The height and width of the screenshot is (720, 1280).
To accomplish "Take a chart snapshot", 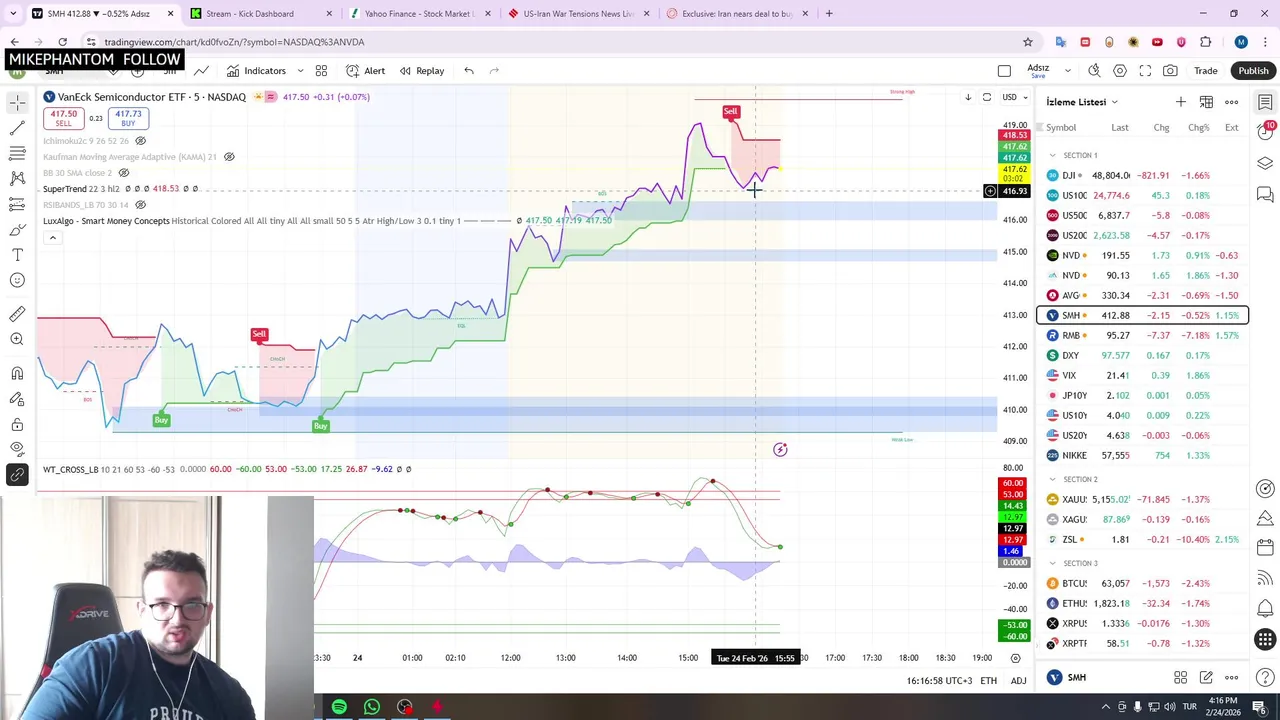I will 1170,71.
